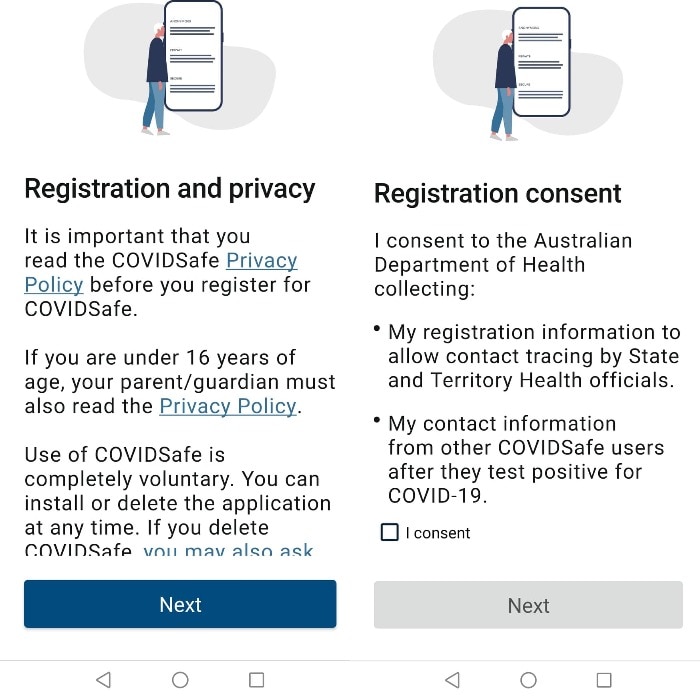Open Privacy Policy link in parent/guardian paragraph

228,406
